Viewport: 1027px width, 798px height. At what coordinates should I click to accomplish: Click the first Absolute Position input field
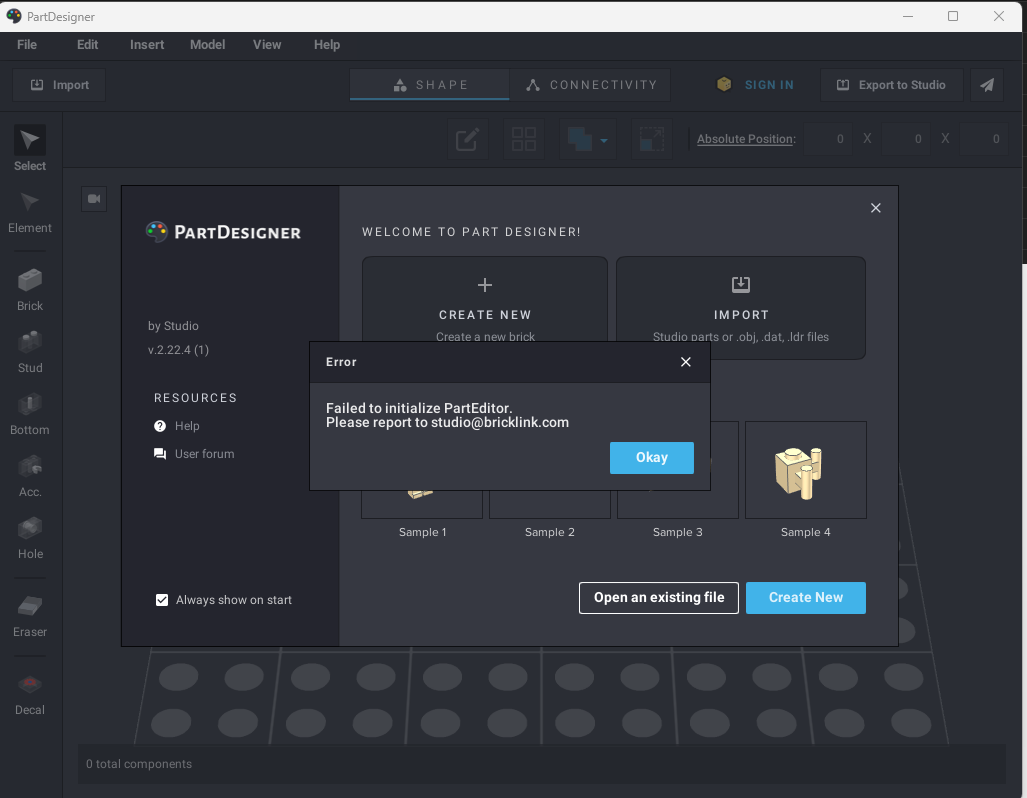point(828,139)
